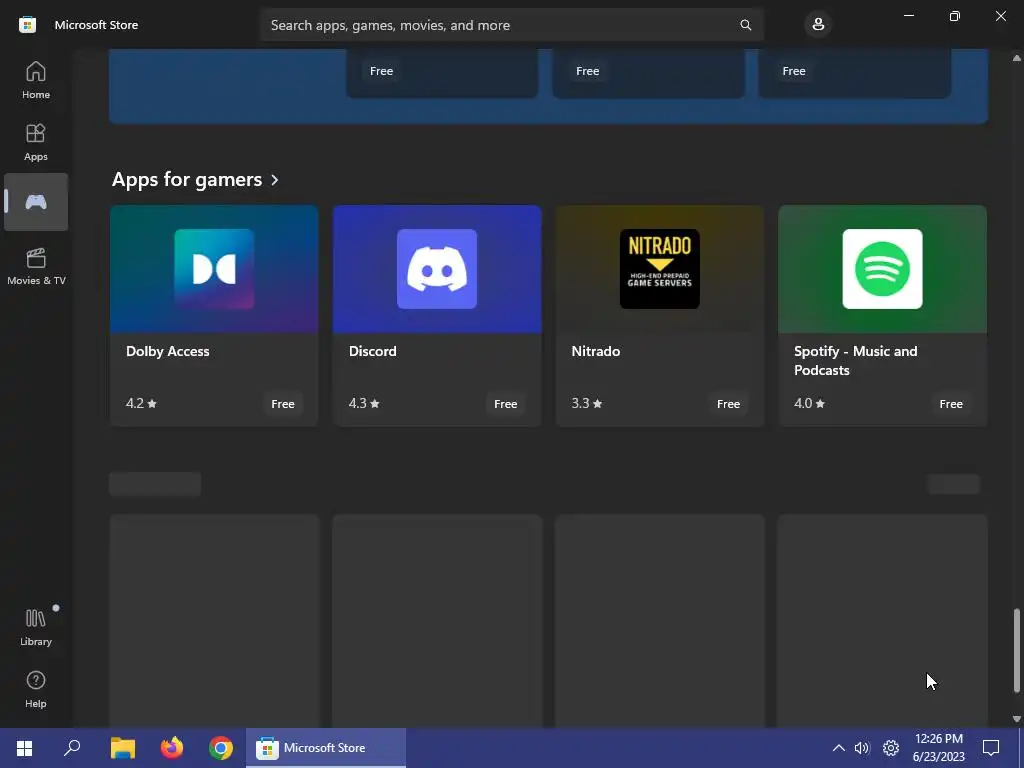Click the 4.2 star rating
The image size is (1024, 768).
(x=141, y=403)
